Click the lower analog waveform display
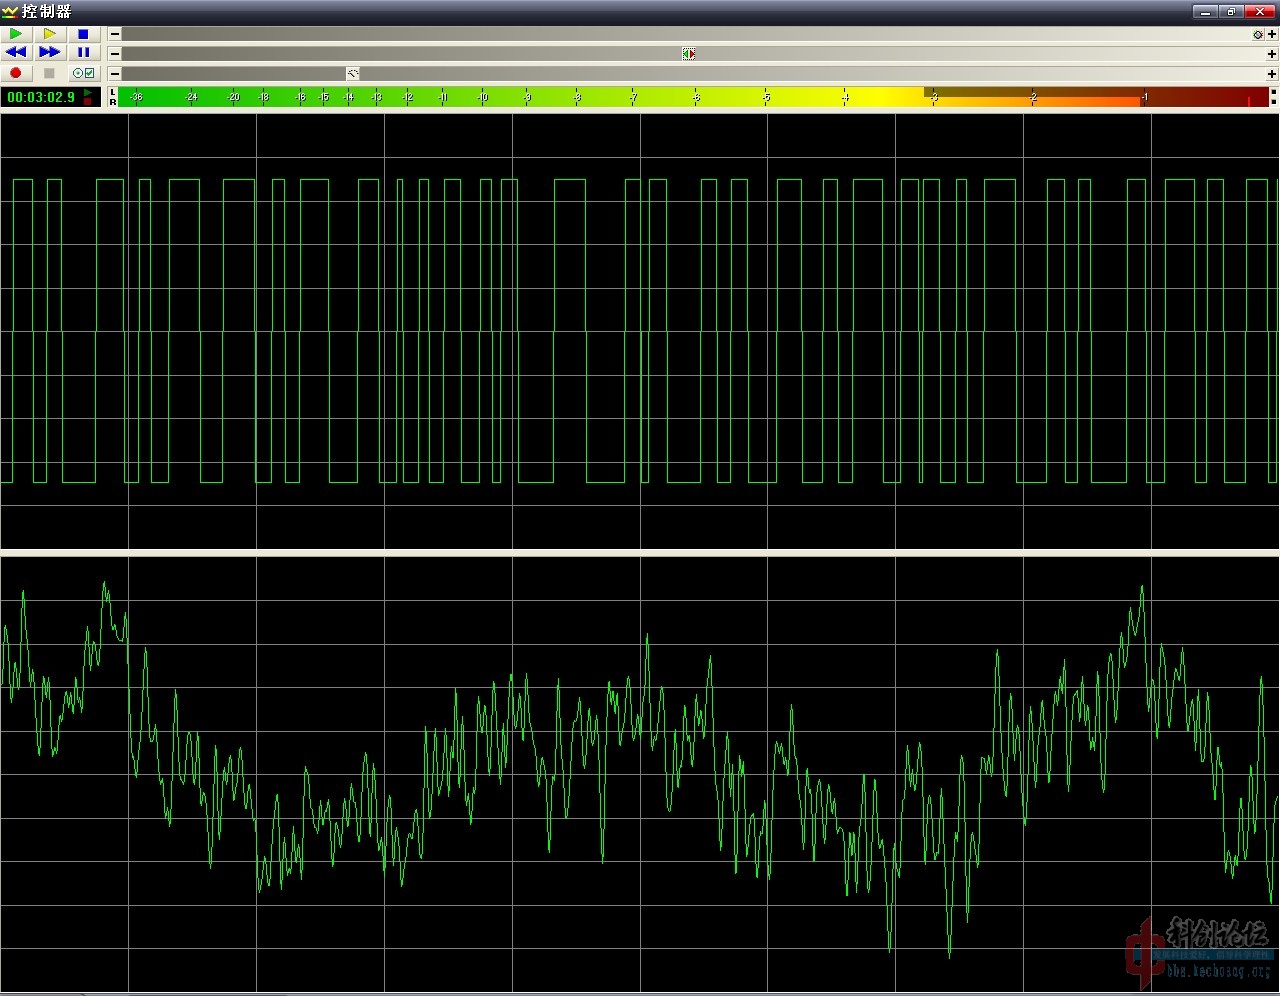Screen dimensions: 1280x996 pos(640,774)
